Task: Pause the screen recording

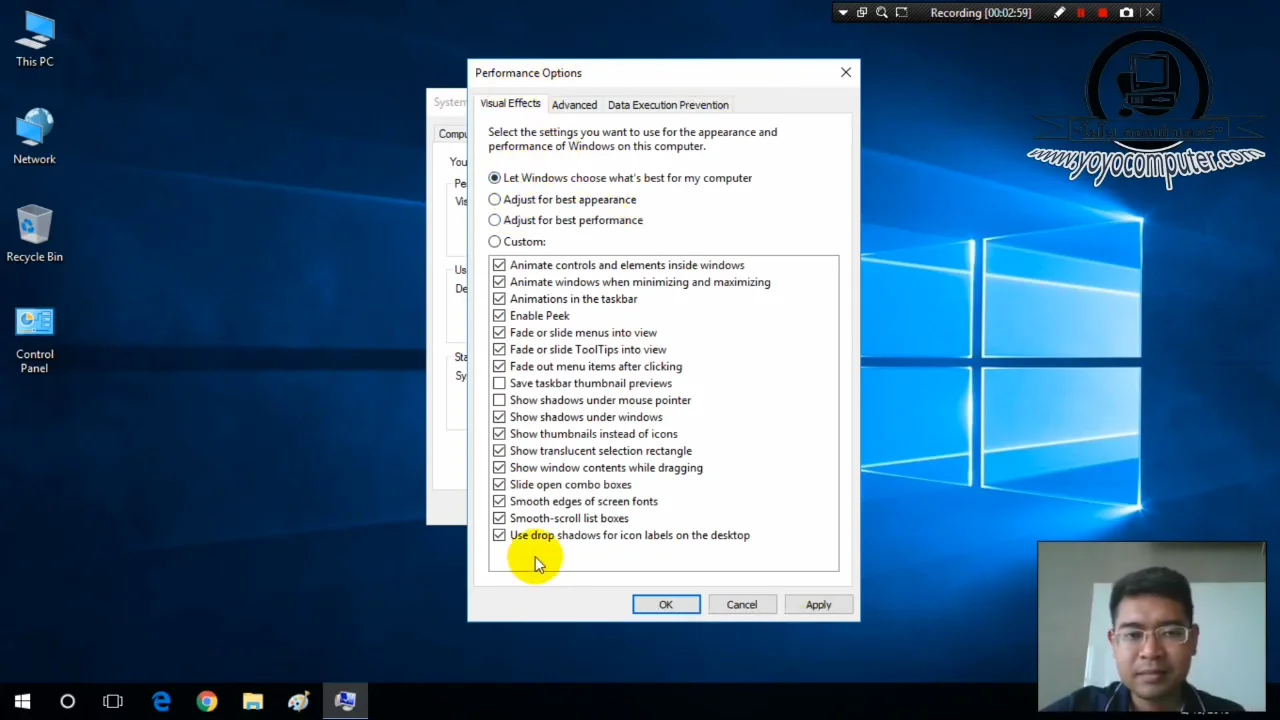Action: 1081,12
